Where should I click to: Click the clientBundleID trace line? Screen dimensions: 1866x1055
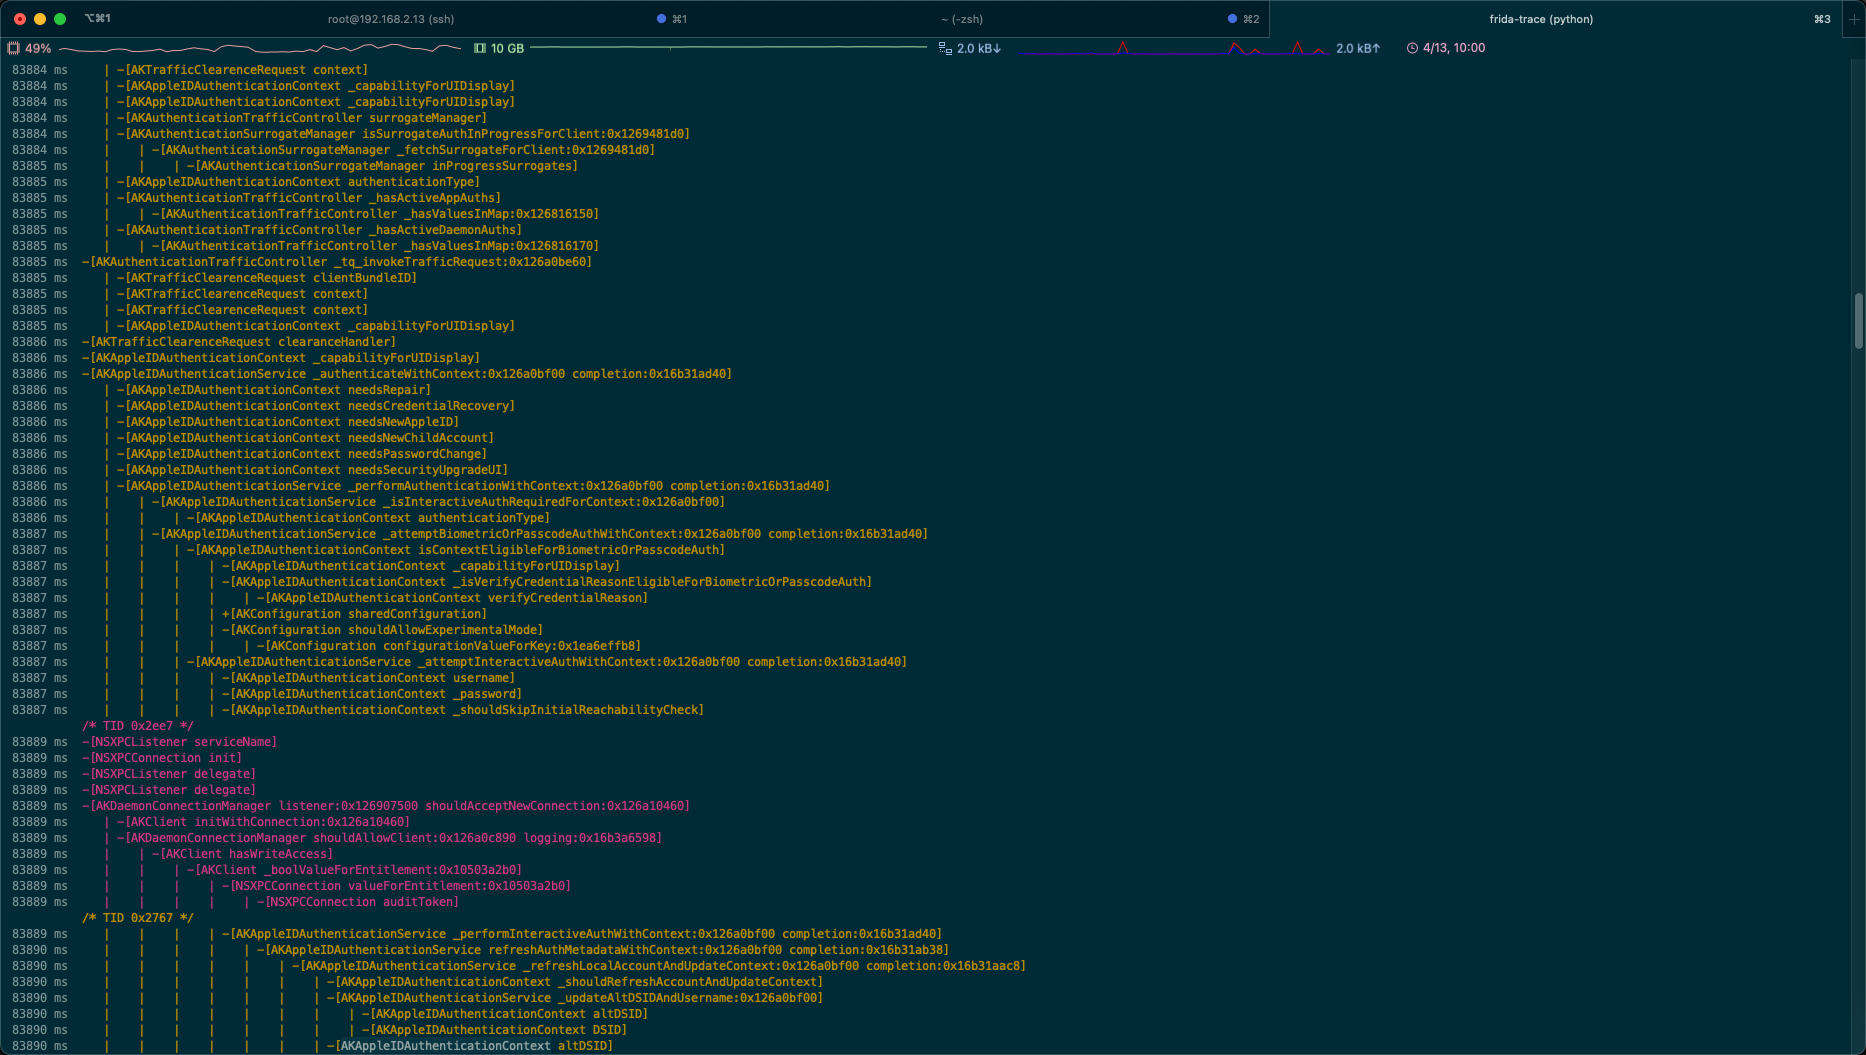[266, 278]
